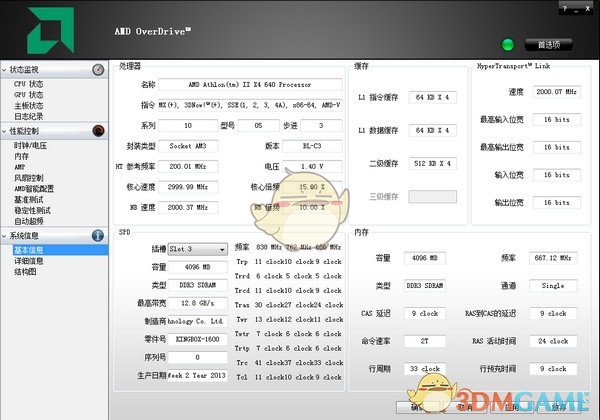
Task: Click the blue info icon for 系统信息
Action: tap(98, 235)
